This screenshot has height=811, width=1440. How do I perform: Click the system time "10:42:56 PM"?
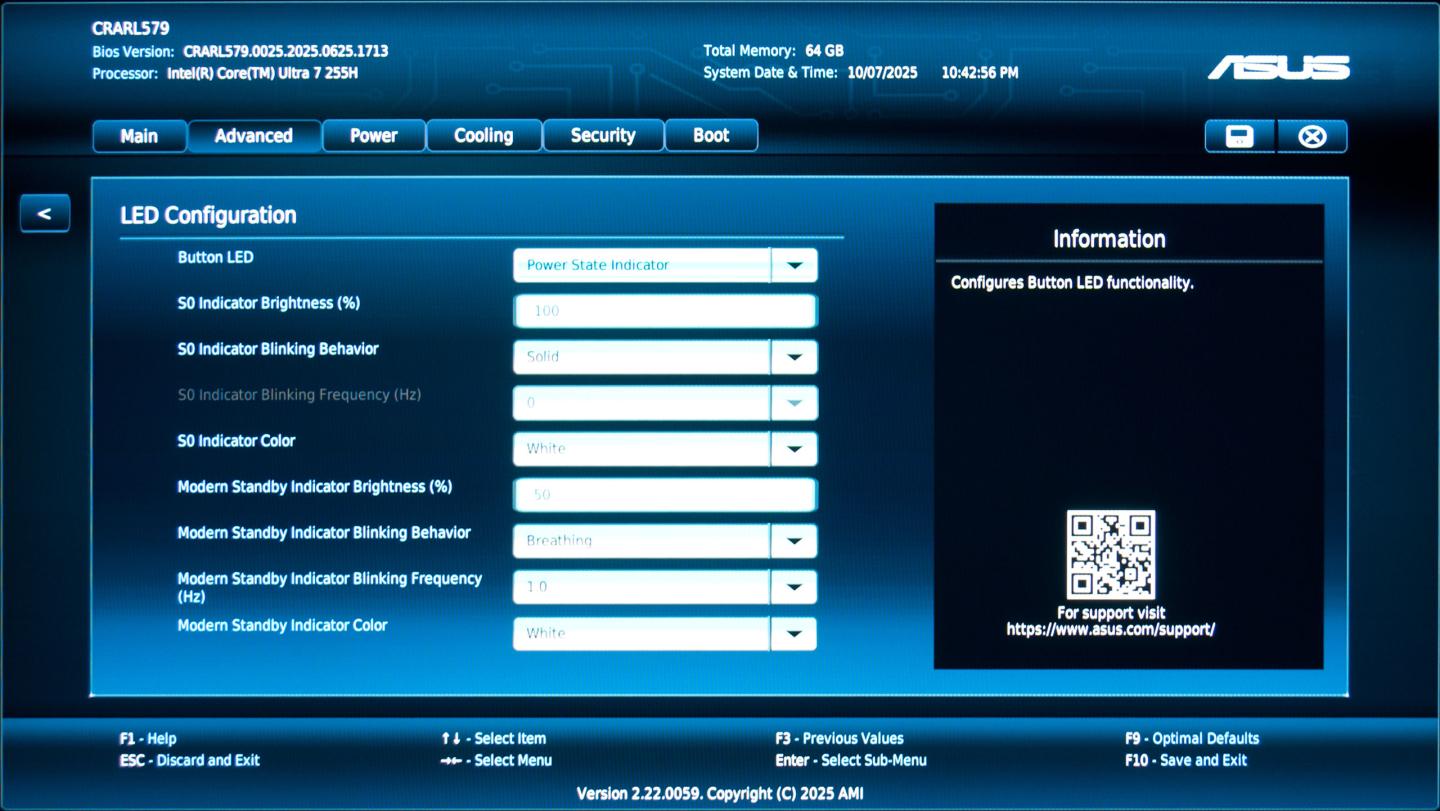(980, 73)
